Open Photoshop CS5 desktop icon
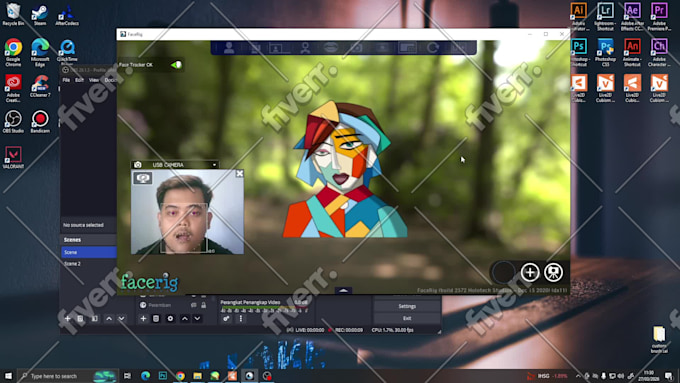Viewport: 680px width, 383px height. (605, 52)
